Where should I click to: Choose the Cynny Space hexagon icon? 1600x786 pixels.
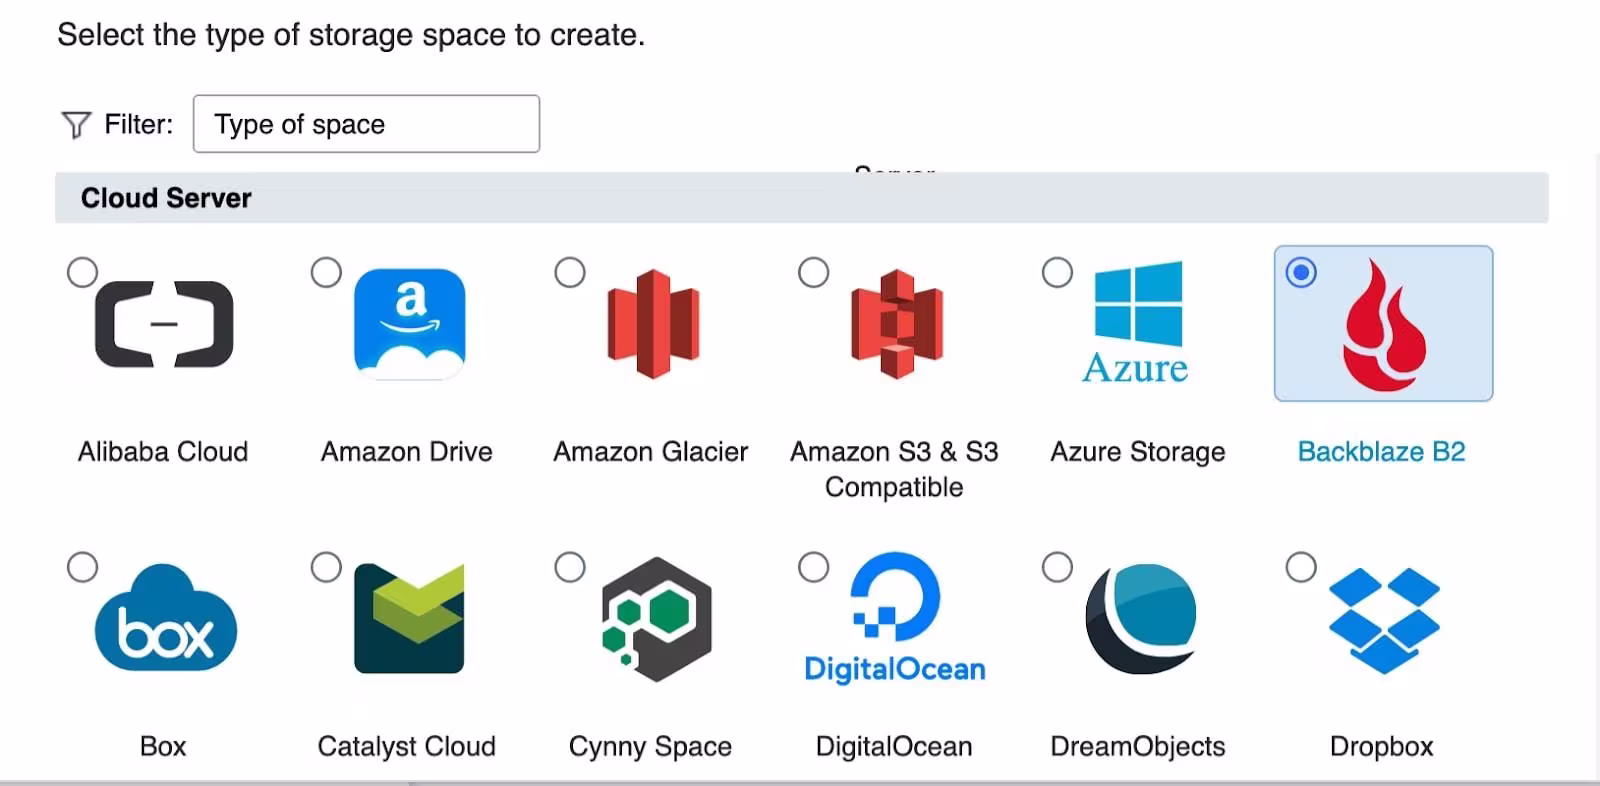coord(655,619)
